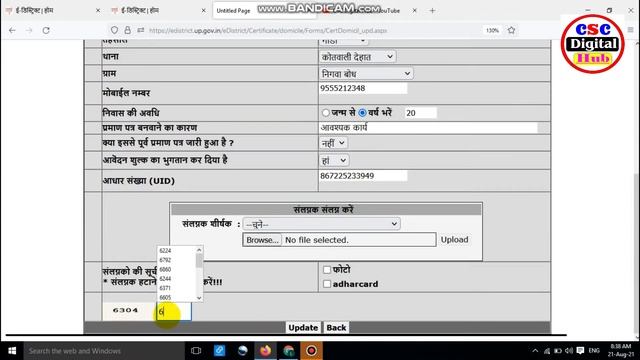Image resolution: width=640 pixels, height=360 pixels.
Task: Open the previous certificate issued 'नहीं' dropdown
Action: (333, 143)
